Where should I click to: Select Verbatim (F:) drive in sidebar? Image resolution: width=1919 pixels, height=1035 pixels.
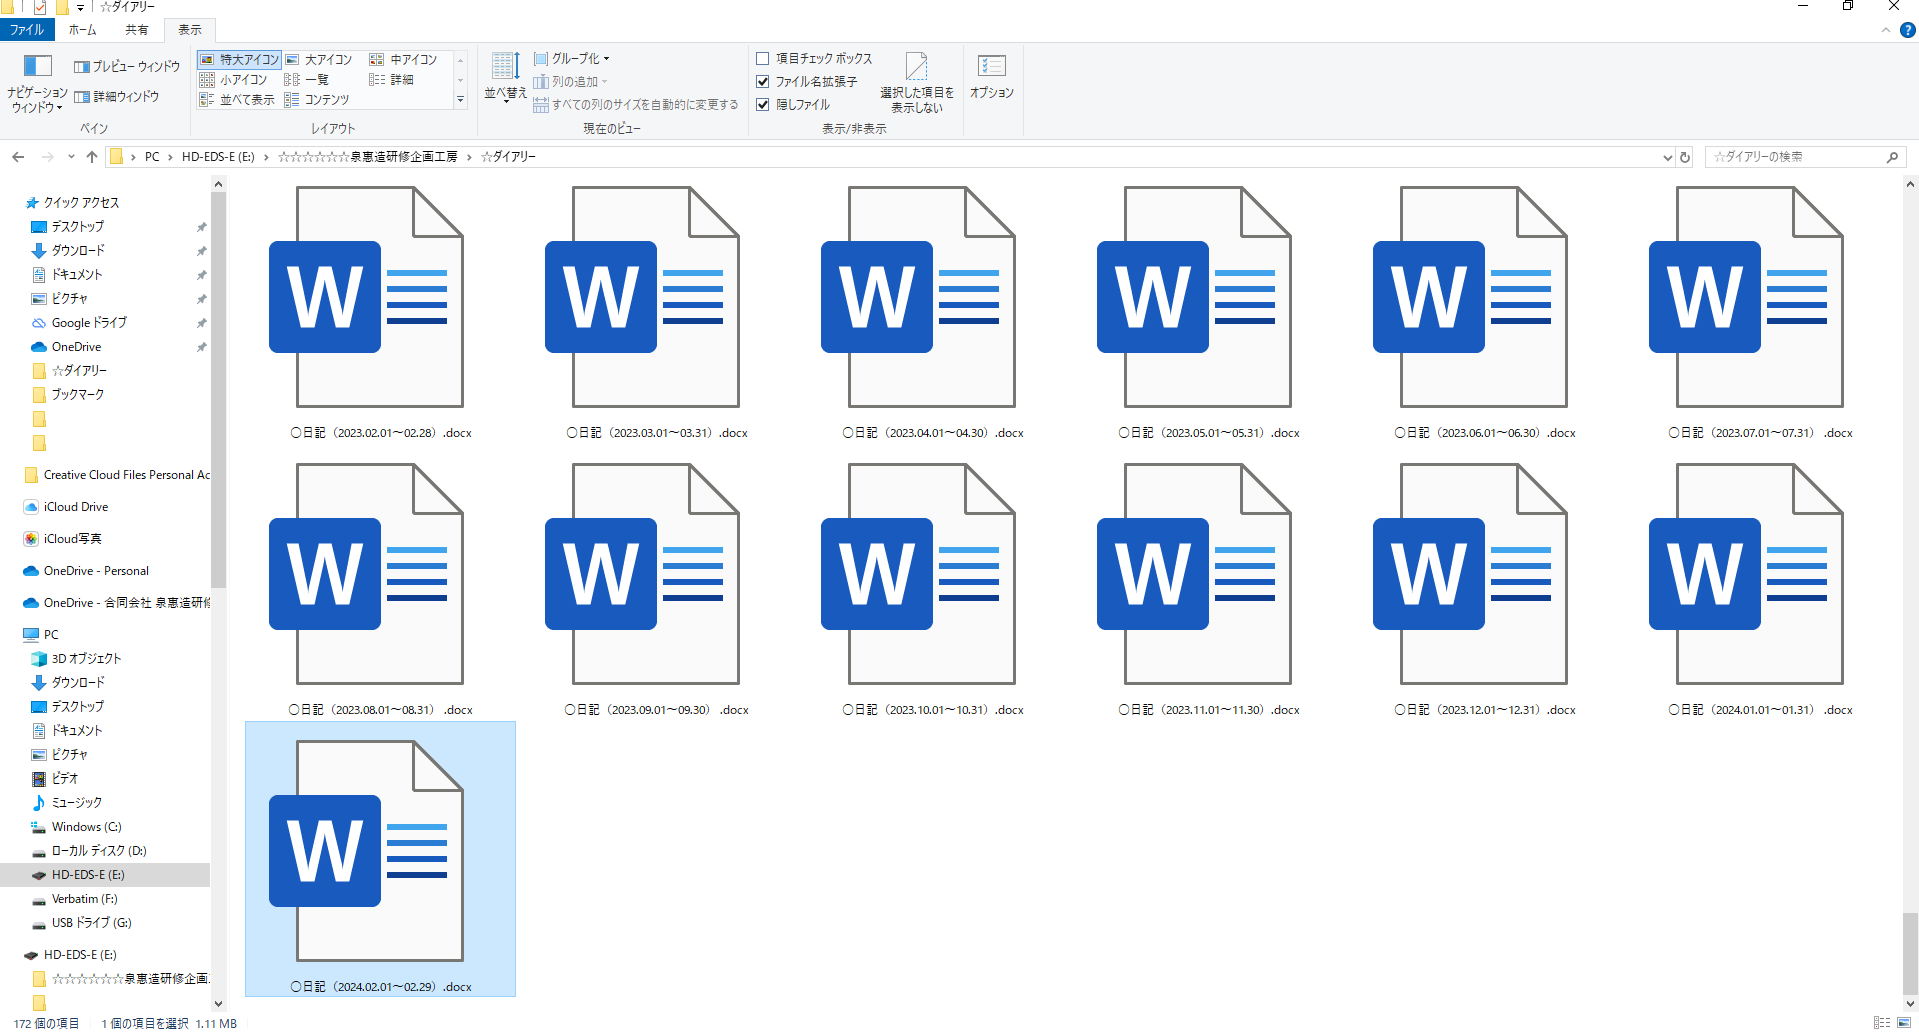tap(84, 899)
